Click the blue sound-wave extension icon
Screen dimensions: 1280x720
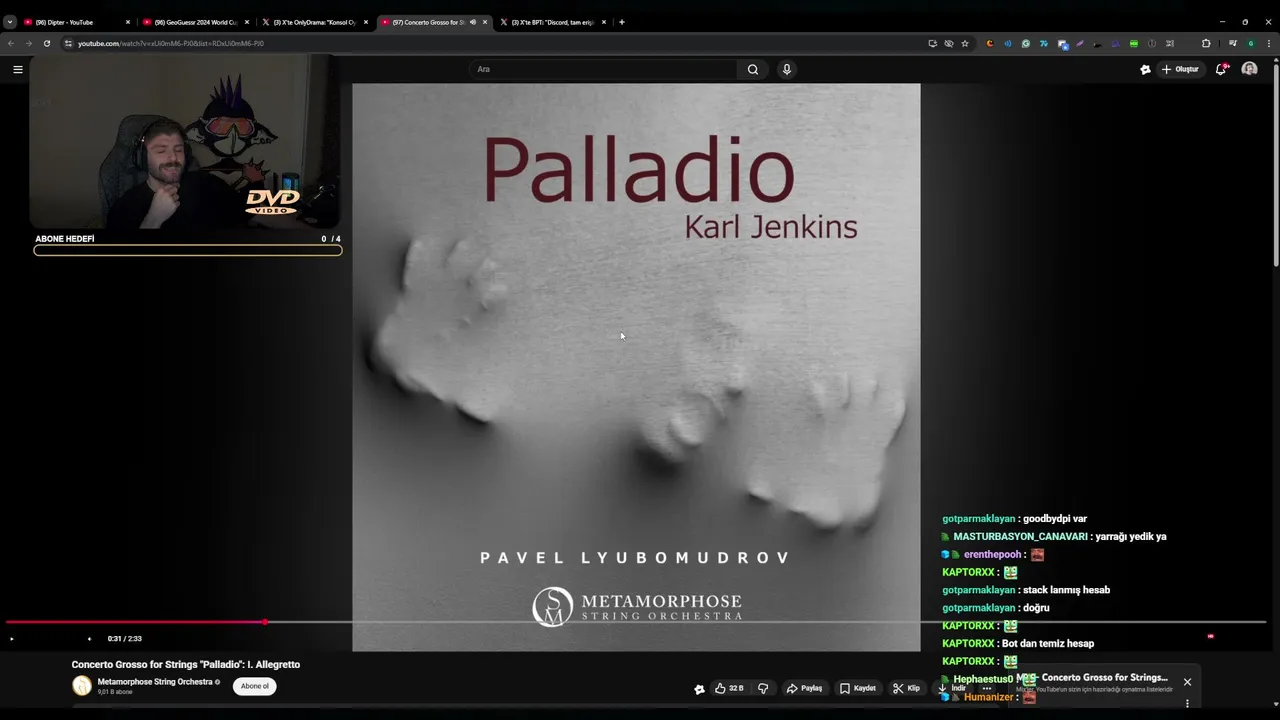tap(1008, 44)
